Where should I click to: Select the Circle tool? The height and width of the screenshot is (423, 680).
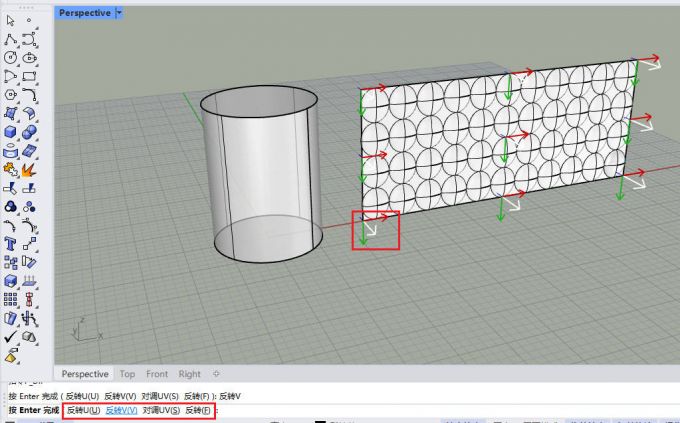point(10,58)
